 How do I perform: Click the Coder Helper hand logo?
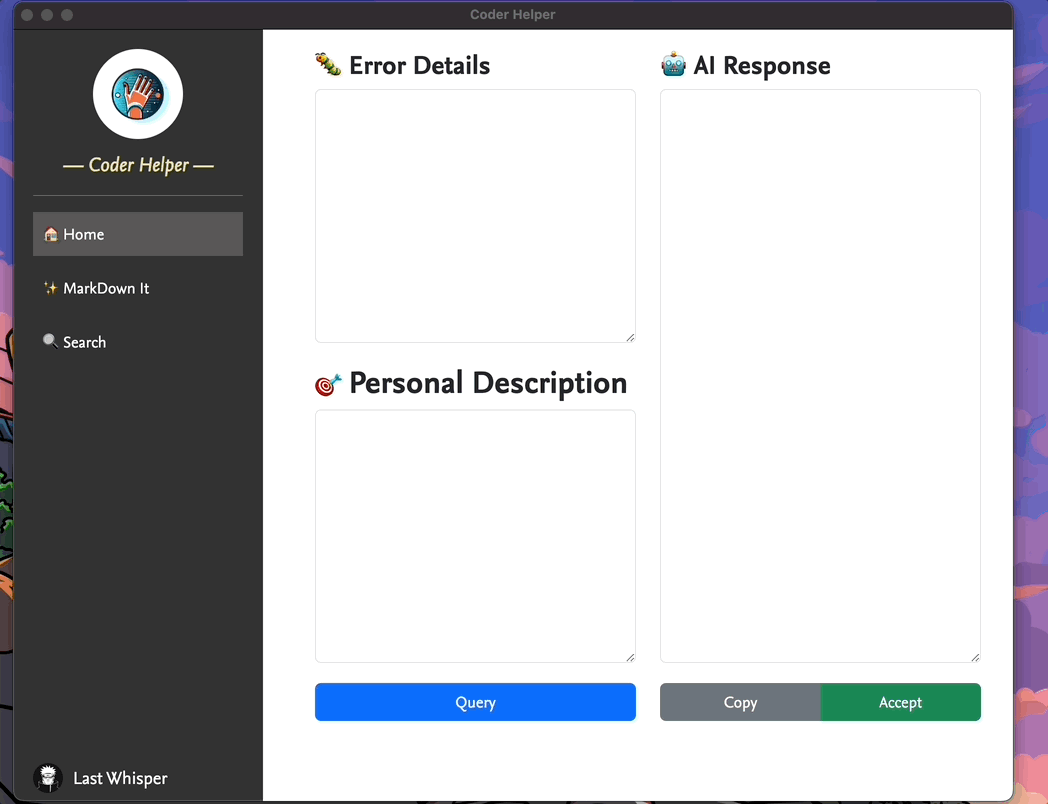click(x=138, y=94)
